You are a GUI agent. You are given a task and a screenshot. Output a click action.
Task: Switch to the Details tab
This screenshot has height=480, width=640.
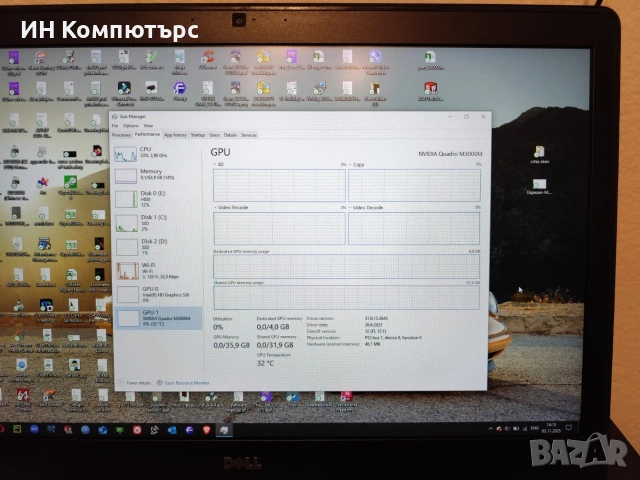point(230,135)
